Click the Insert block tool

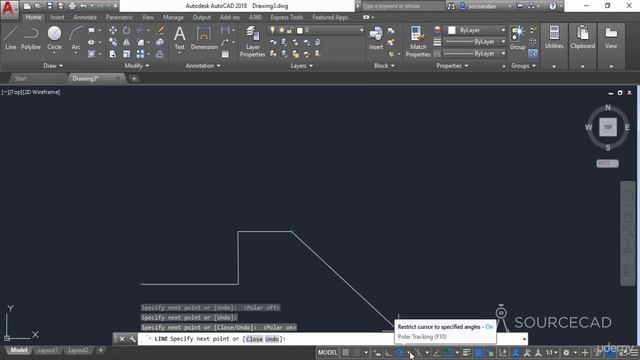[x=376, y=38]
